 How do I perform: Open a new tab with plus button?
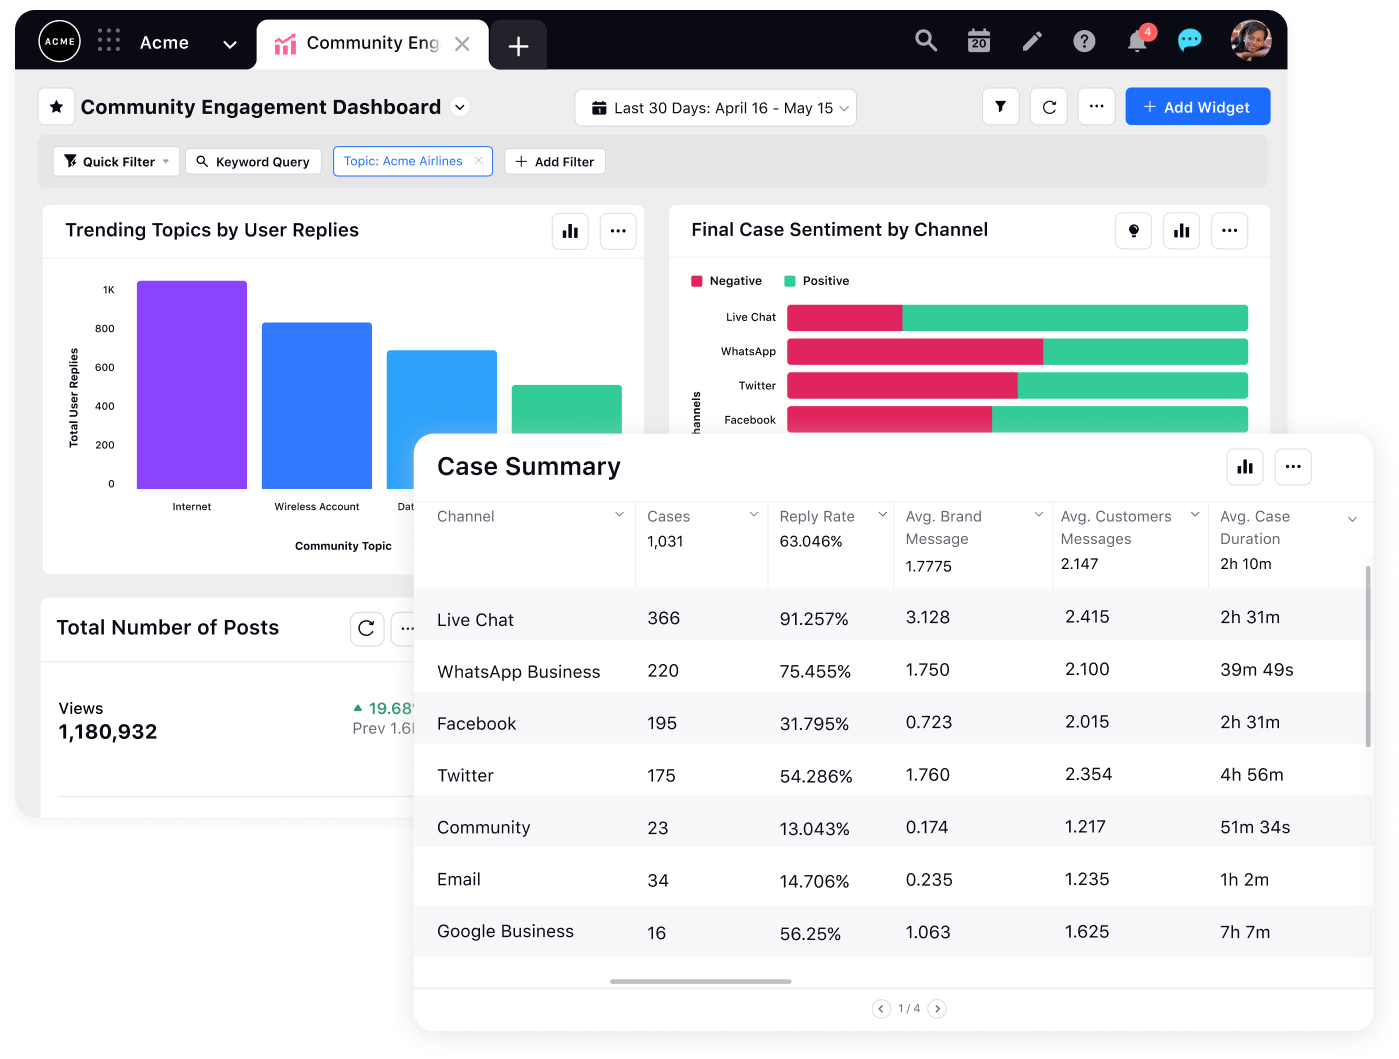click(x=518, y=46)
